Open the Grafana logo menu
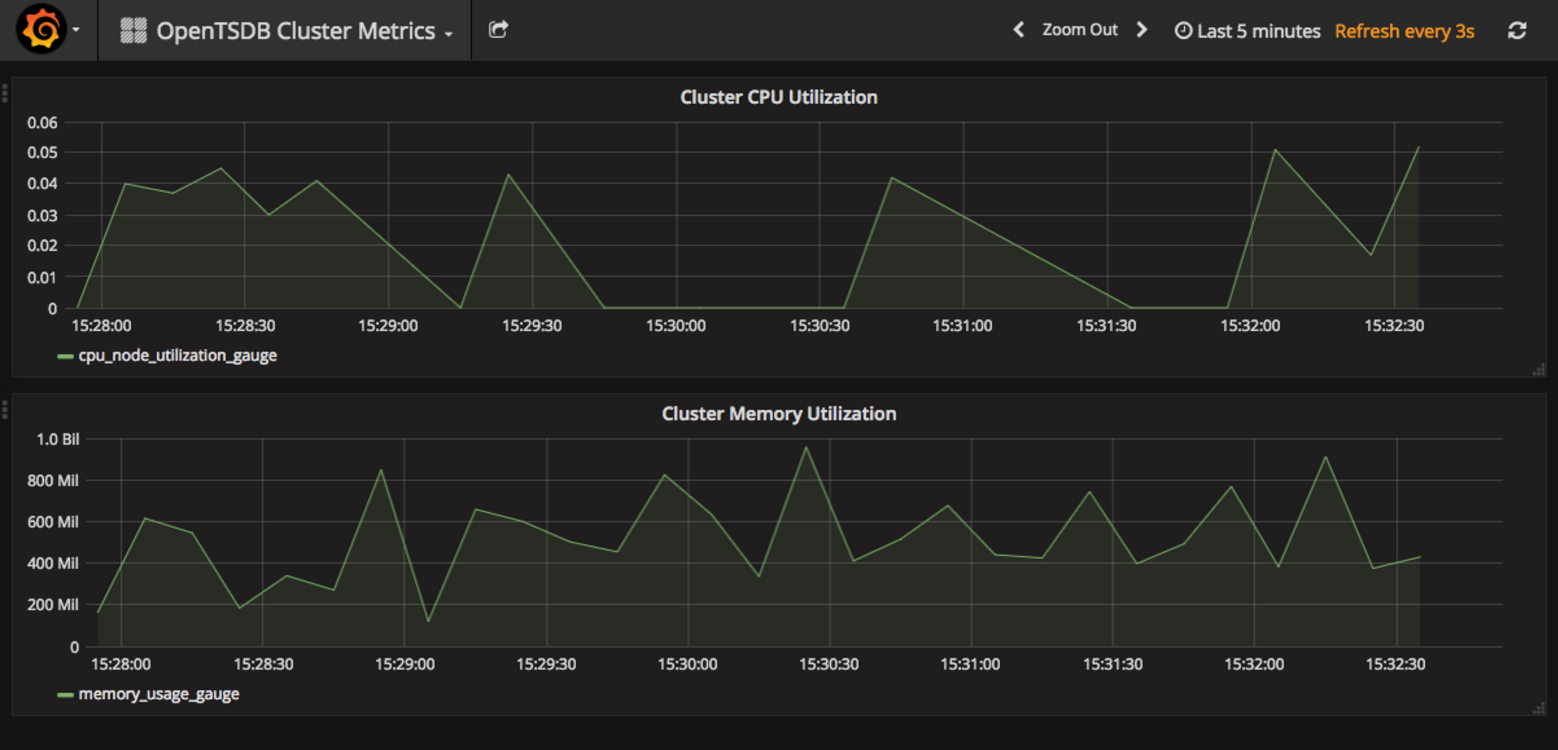The image size is (1558, 750). (42, 30)
